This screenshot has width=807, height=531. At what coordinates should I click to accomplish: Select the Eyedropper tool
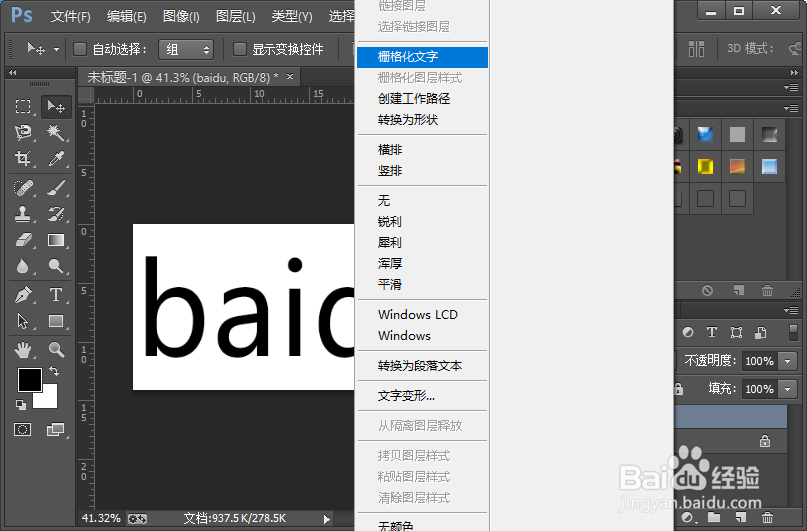tap(56, 158)
